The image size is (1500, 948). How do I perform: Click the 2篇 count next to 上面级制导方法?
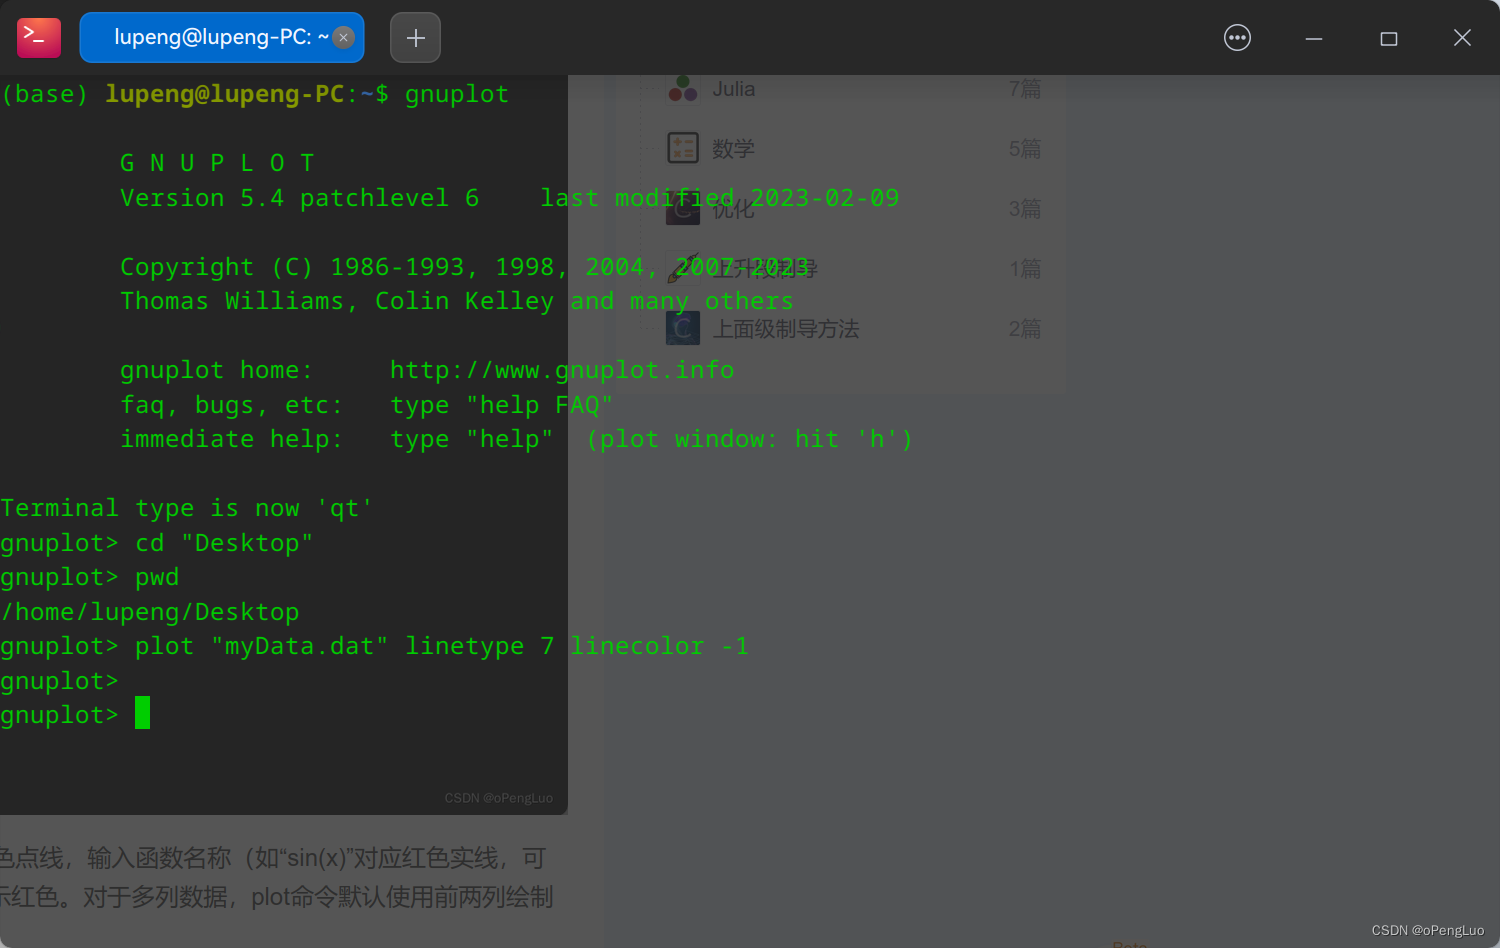1025,329
